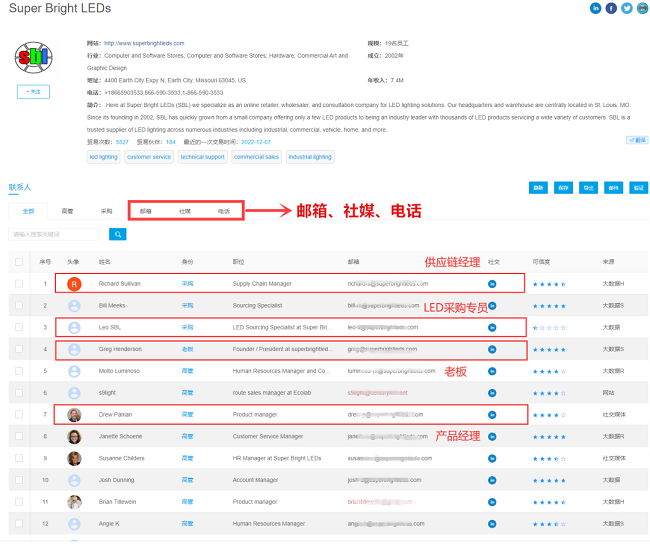
Task: Check the box for Leo SBL's row
Action: 19,327
